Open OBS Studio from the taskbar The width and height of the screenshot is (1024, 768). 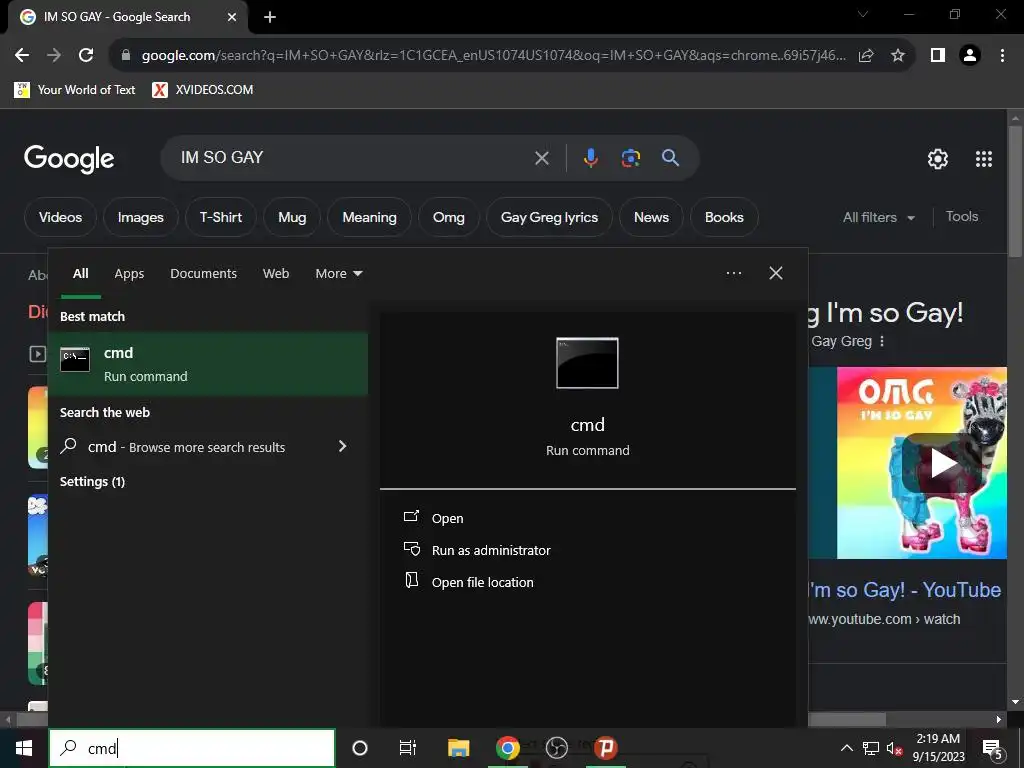click(x=556, y=748)
